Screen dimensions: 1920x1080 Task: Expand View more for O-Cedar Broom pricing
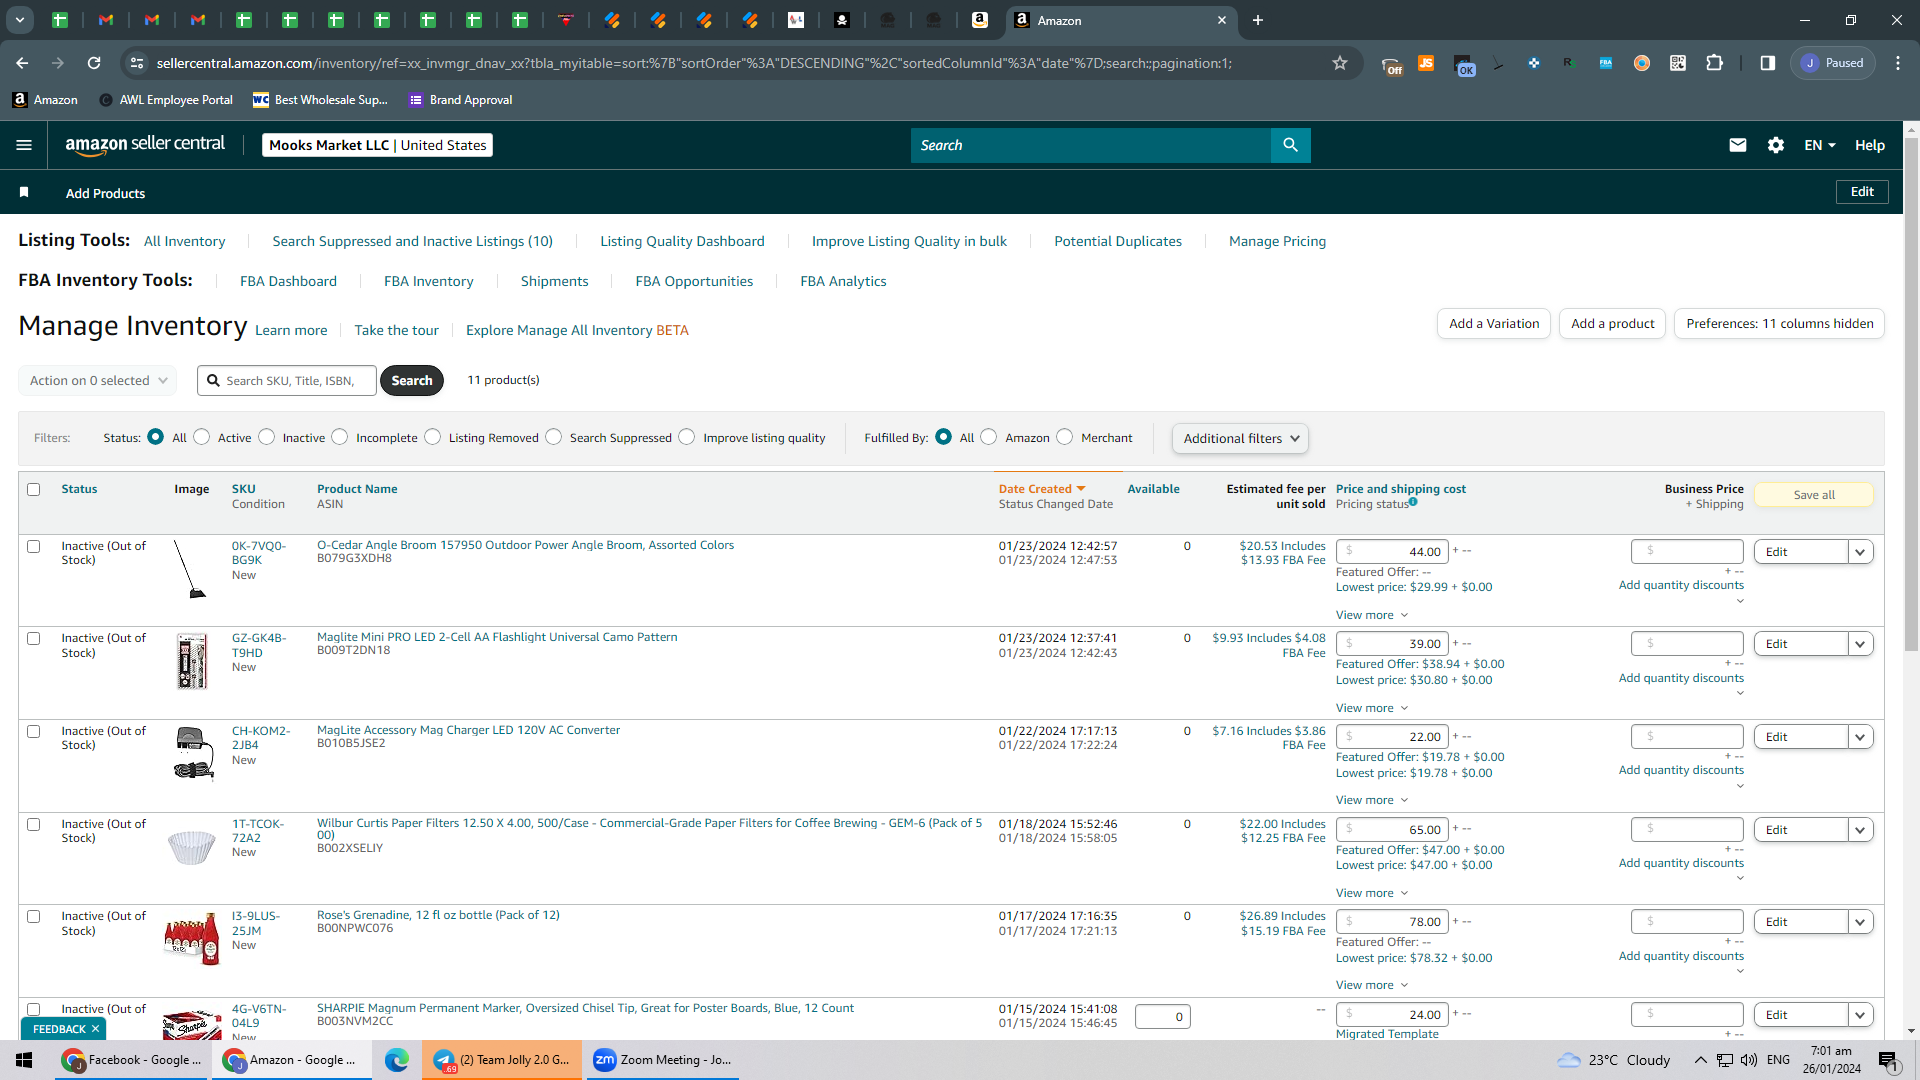[1372, 615]
